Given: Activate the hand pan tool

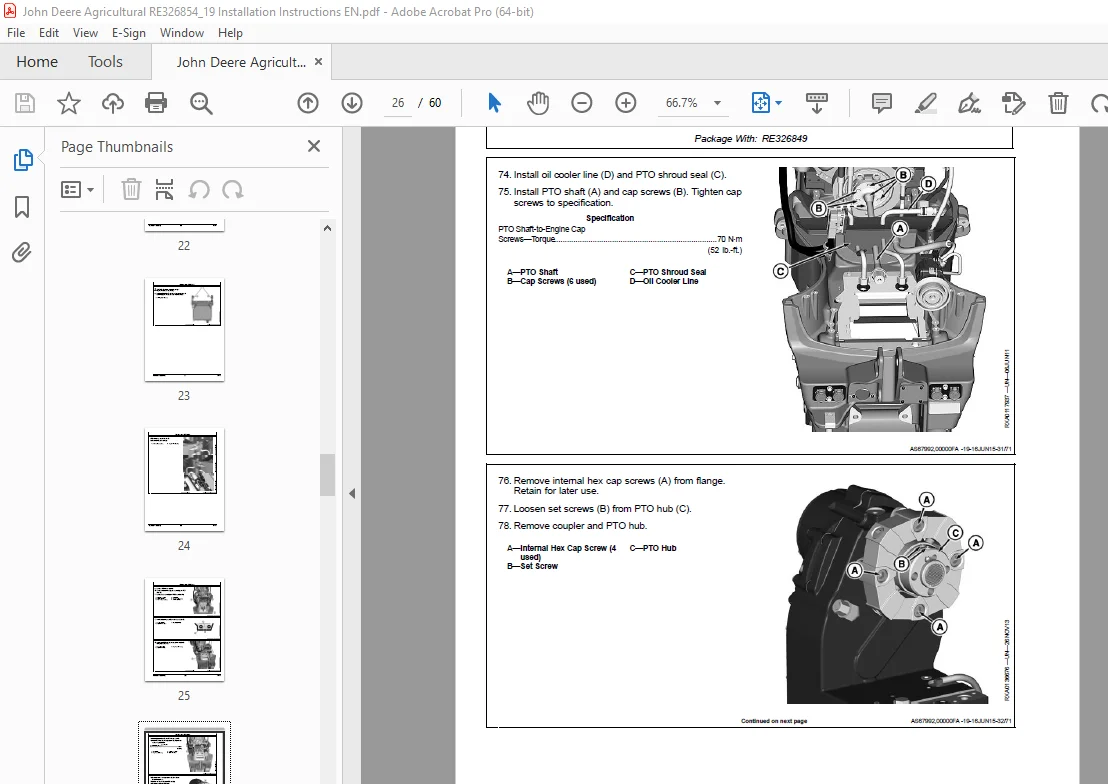Looking at the screenshot, I should 538,103.
